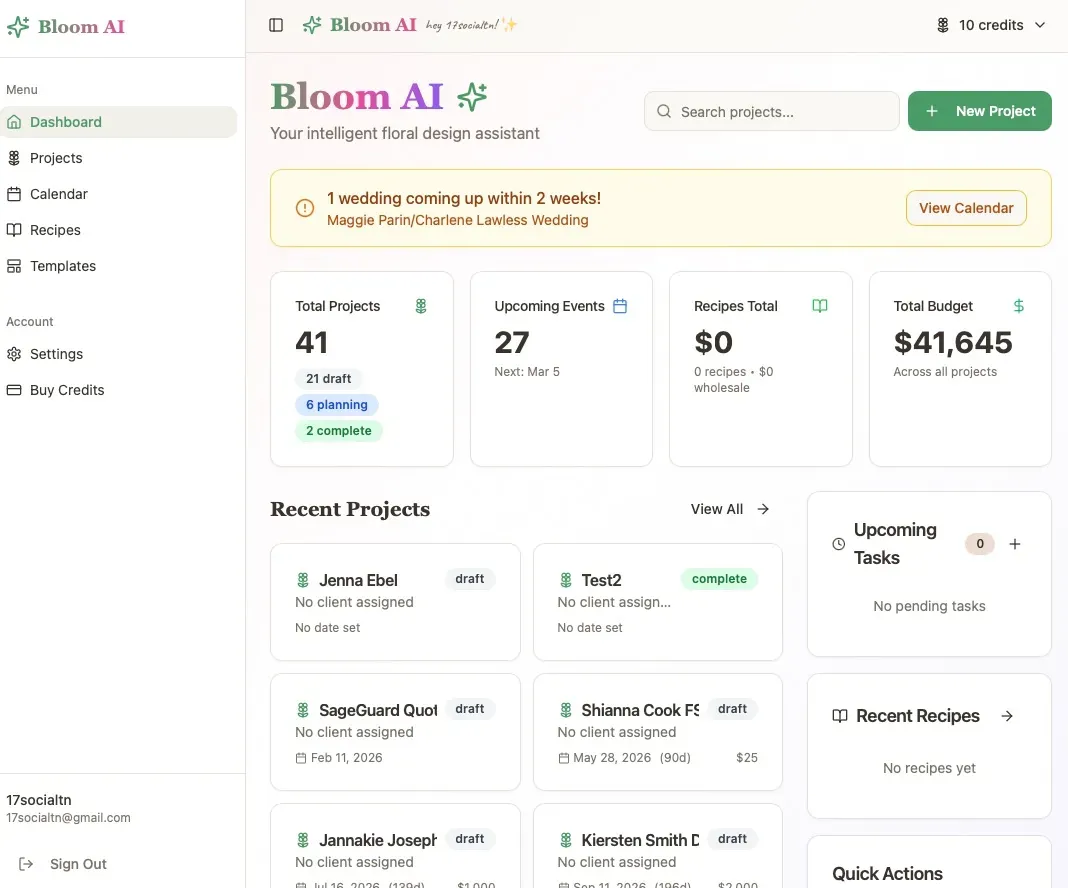Expand the 10 credits dropdown chevron
The height and width of the screenshot is (888, 1068).
(x=1040, y=25)
